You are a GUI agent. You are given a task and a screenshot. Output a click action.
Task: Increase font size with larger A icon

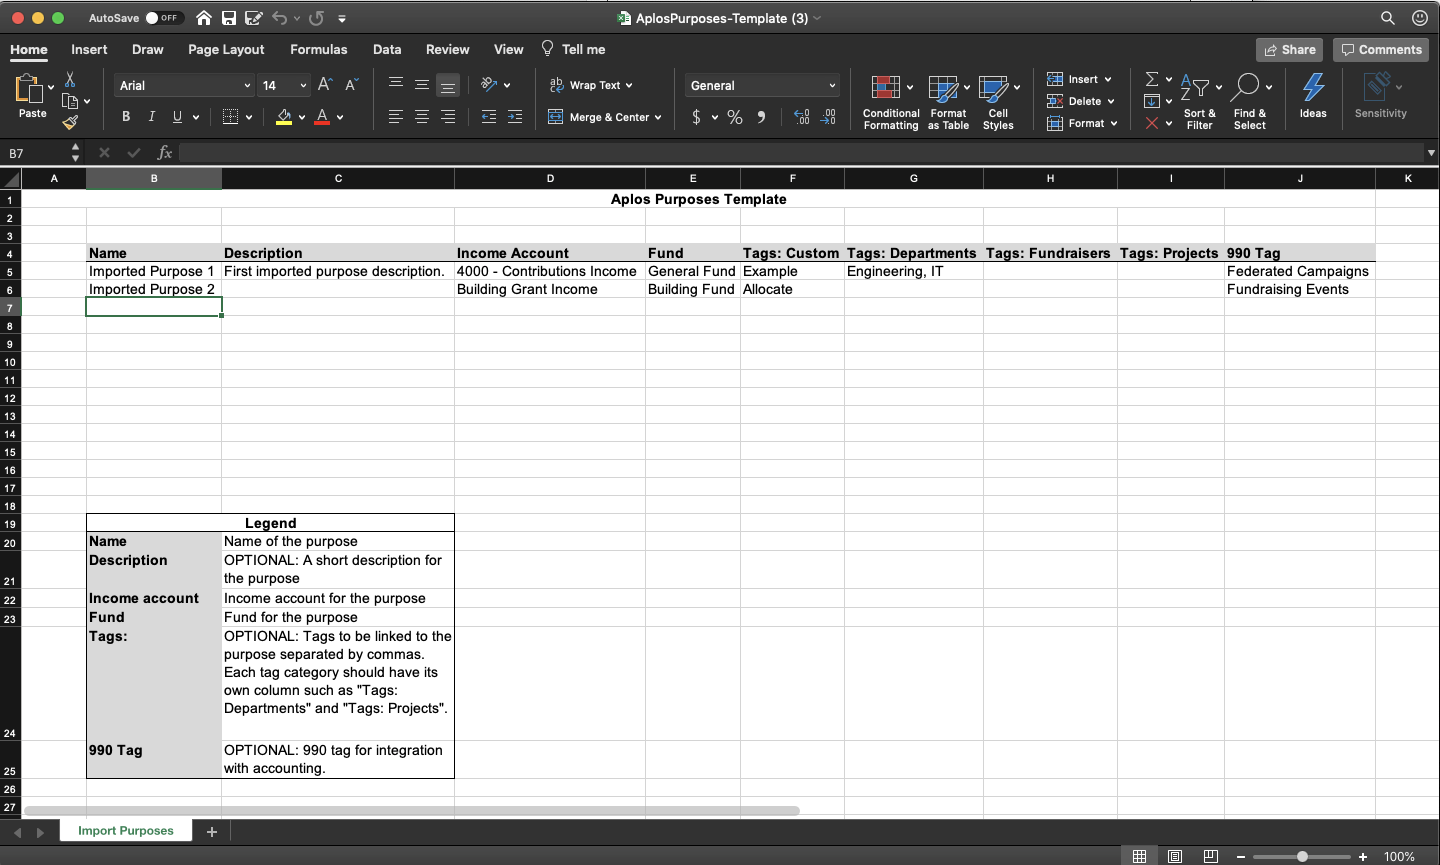[325, 85]
